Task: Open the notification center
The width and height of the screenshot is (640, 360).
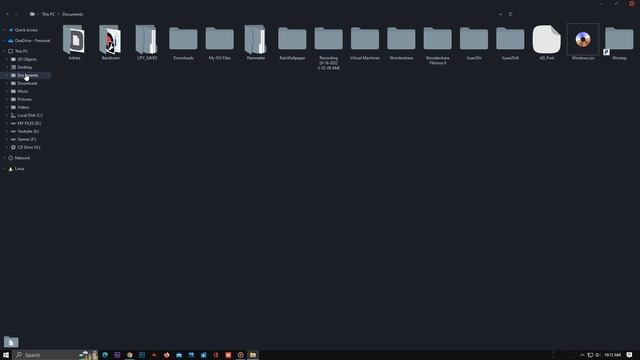Action: tap(629, 355)
